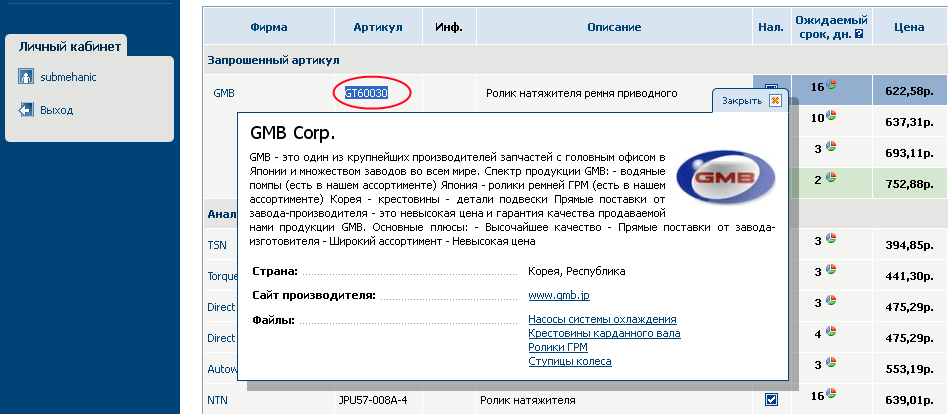The image size is (948, 414).
Task: Click pie chart icon in 752,88р. row
Action: click(831, 177)
